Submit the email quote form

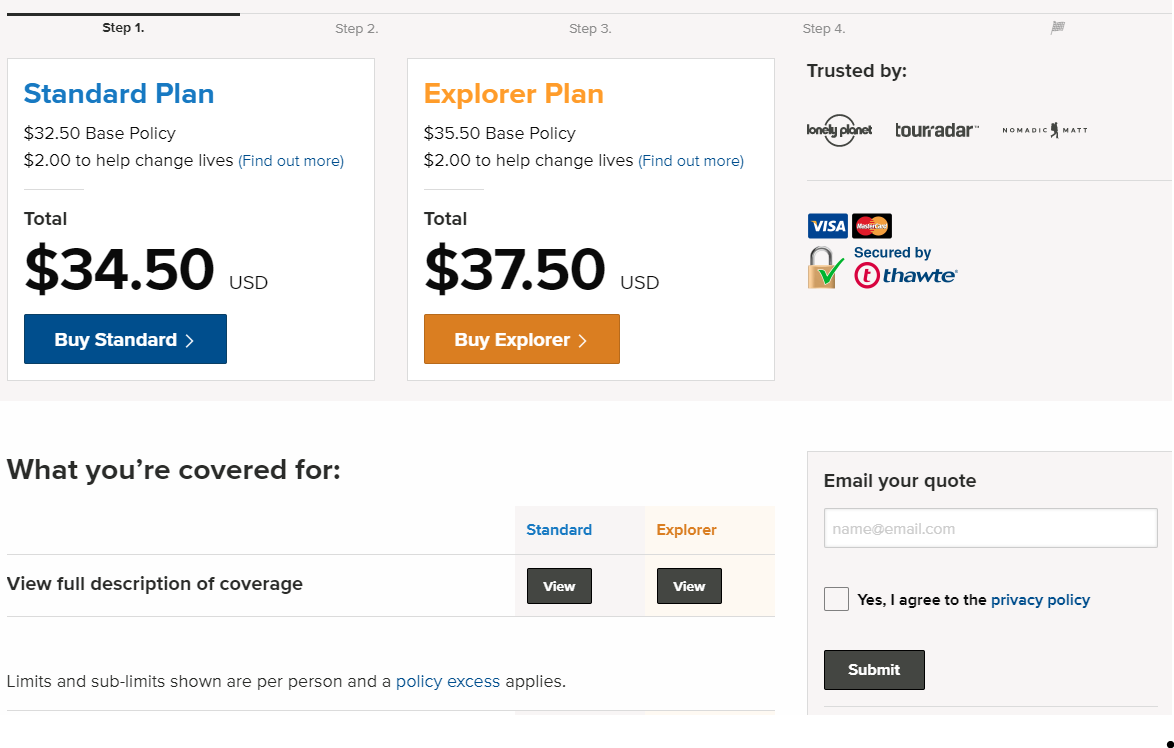[874, 670]
